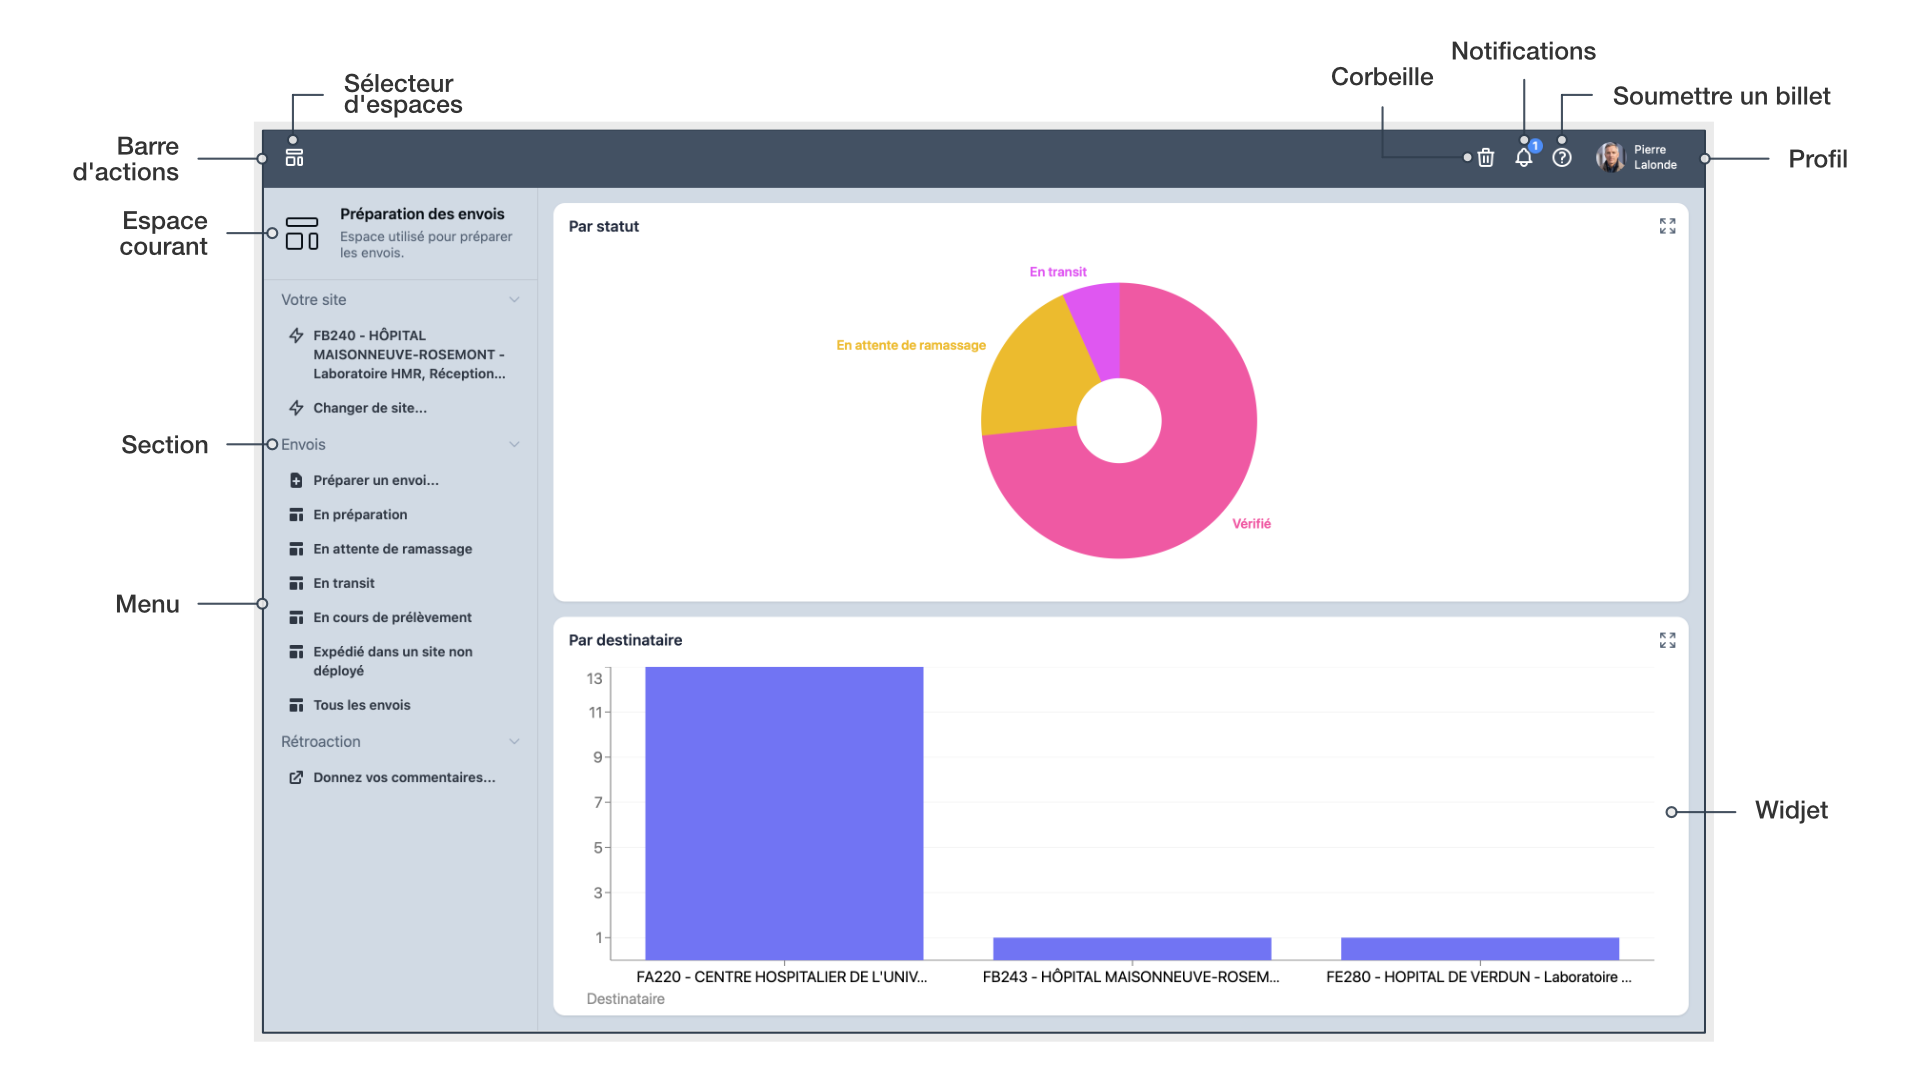Image resolution: width=1920 pixels, height=1080 pixels.
Task: Collapse the Votre site section chevron
Action: pos(514,300)
